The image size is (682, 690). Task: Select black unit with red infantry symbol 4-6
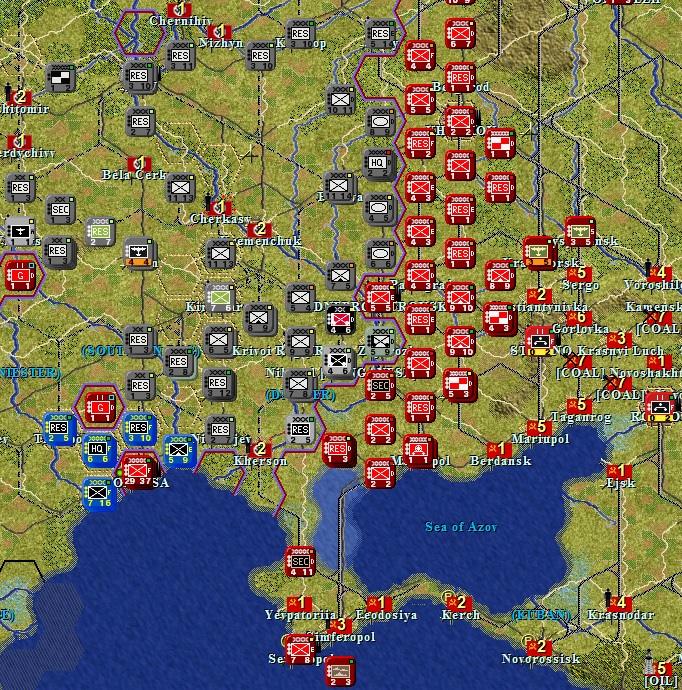[x=341, y=321]
